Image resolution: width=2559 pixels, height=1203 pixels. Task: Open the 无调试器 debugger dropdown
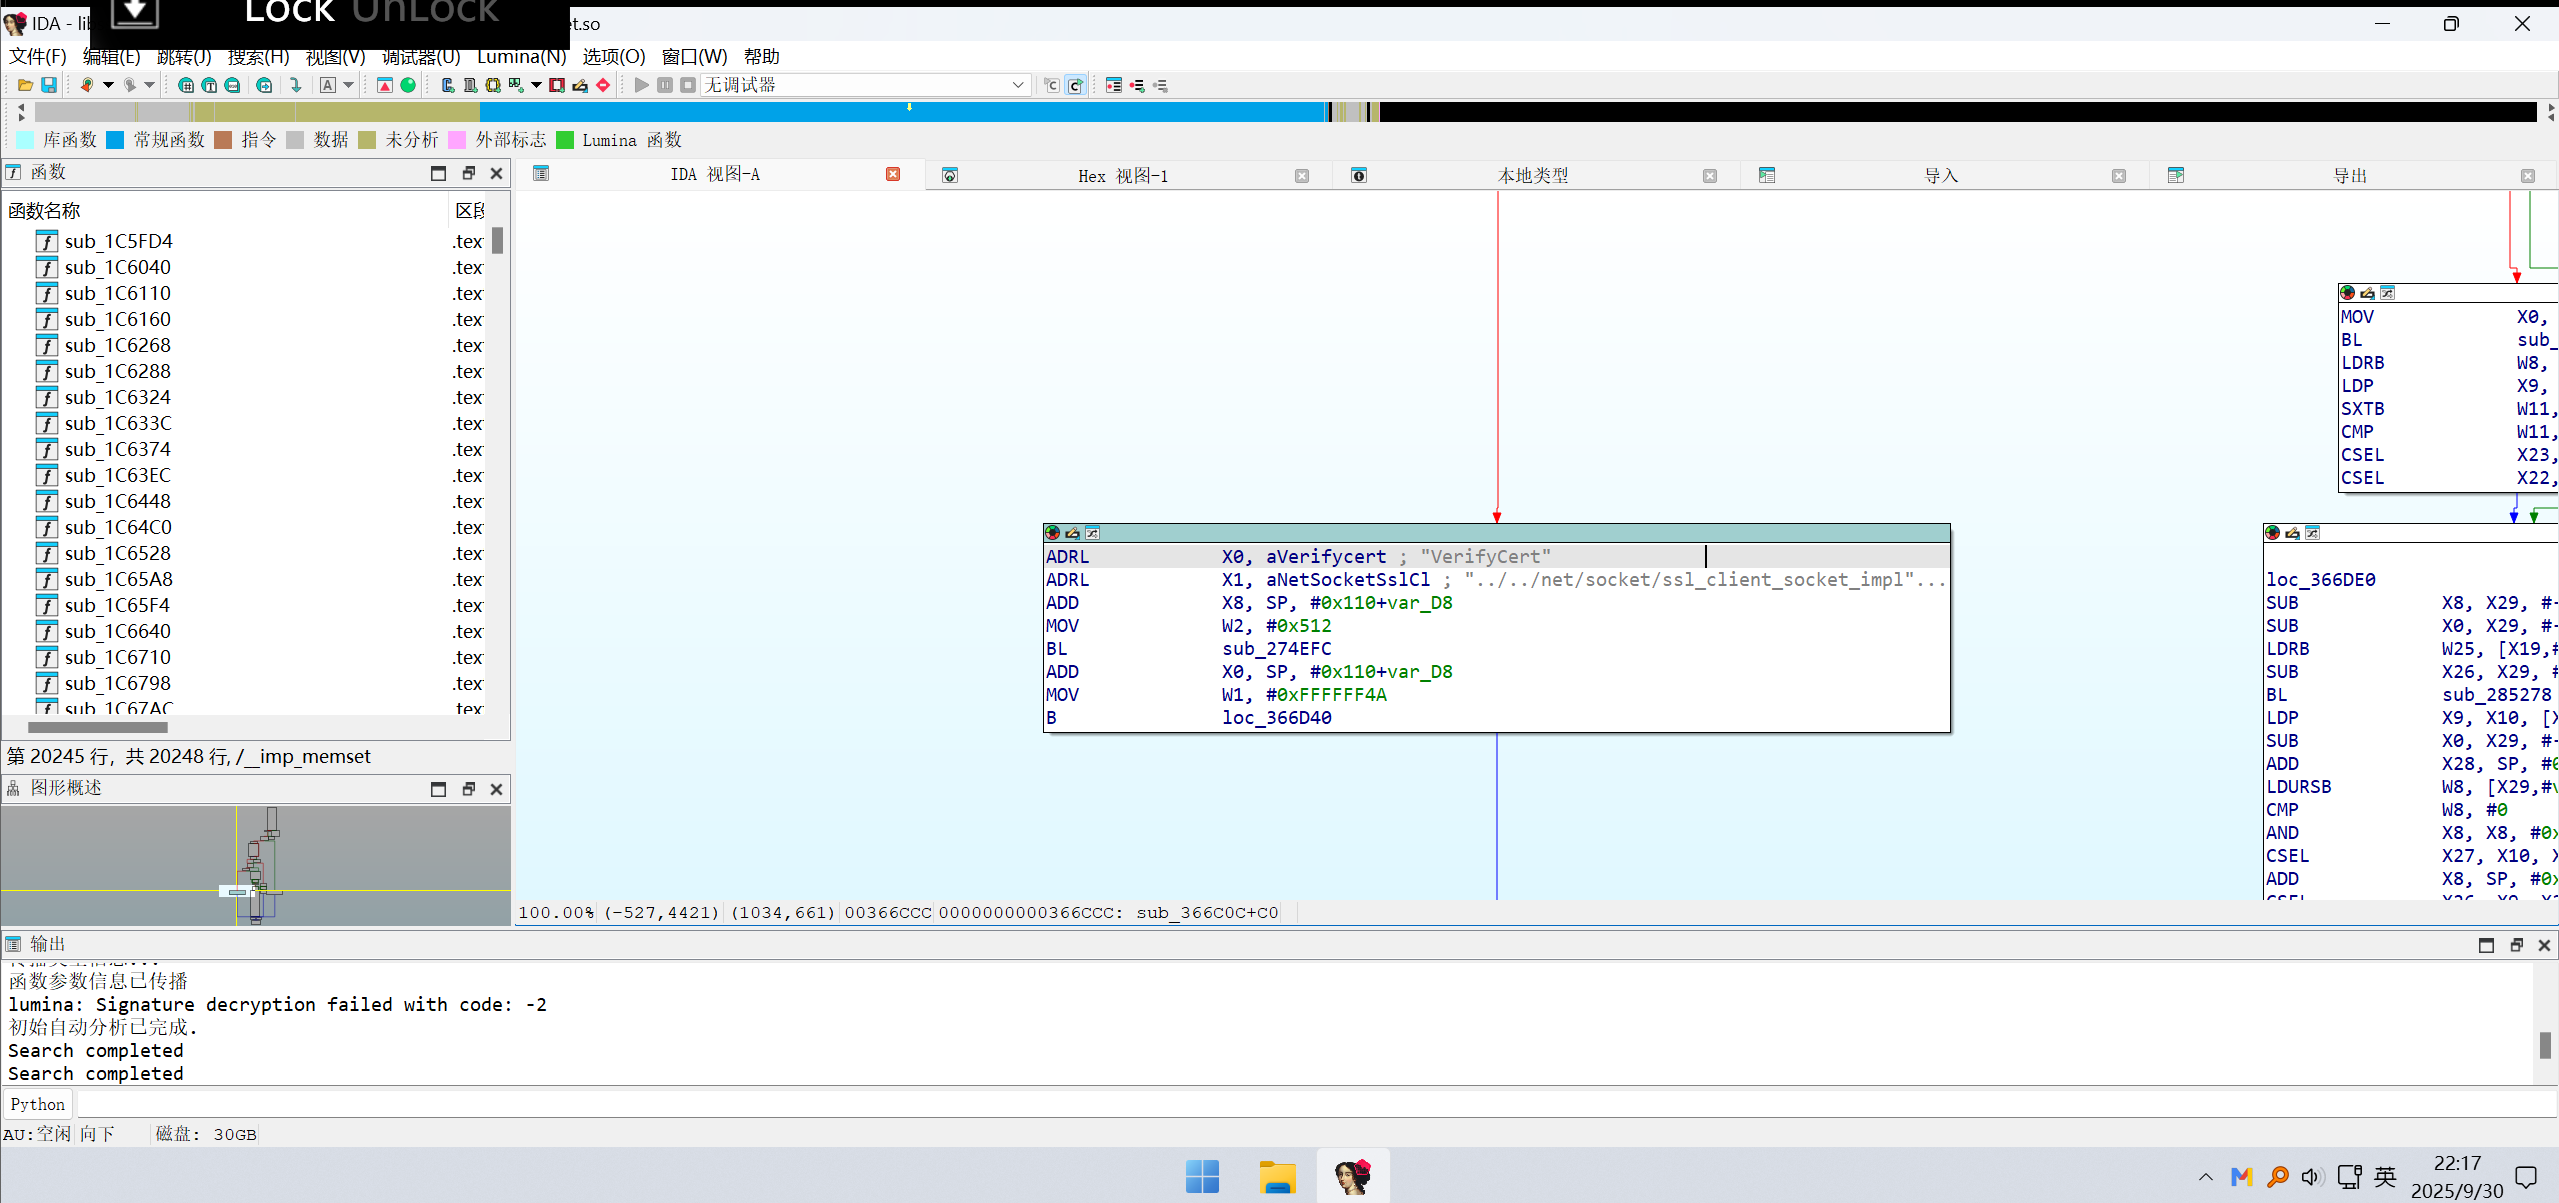coord(1017,85)
